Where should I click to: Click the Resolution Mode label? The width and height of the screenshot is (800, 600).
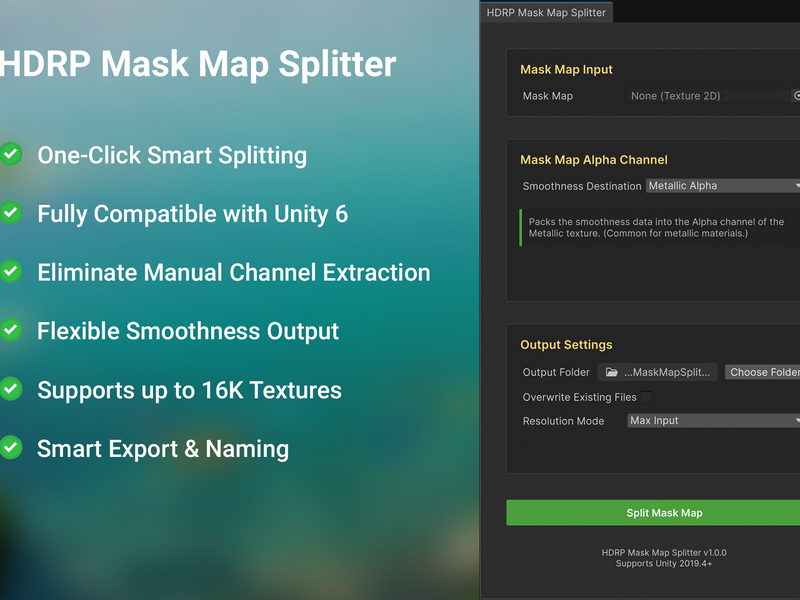(x=563, y=421)
